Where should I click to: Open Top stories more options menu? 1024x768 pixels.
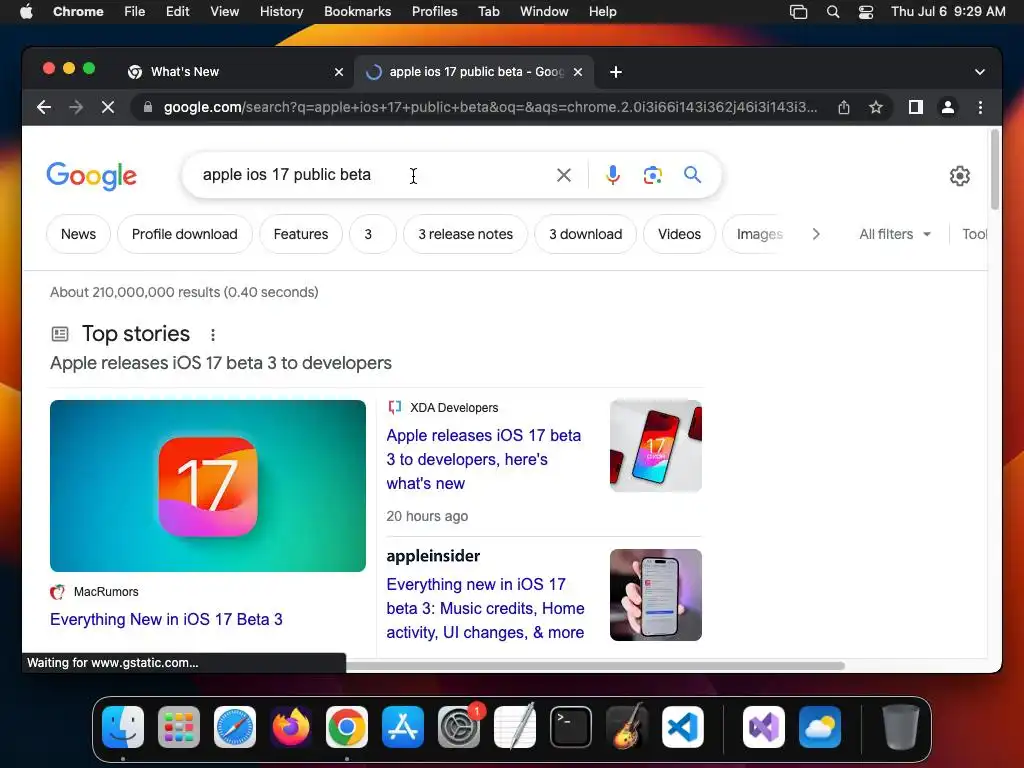212,335
